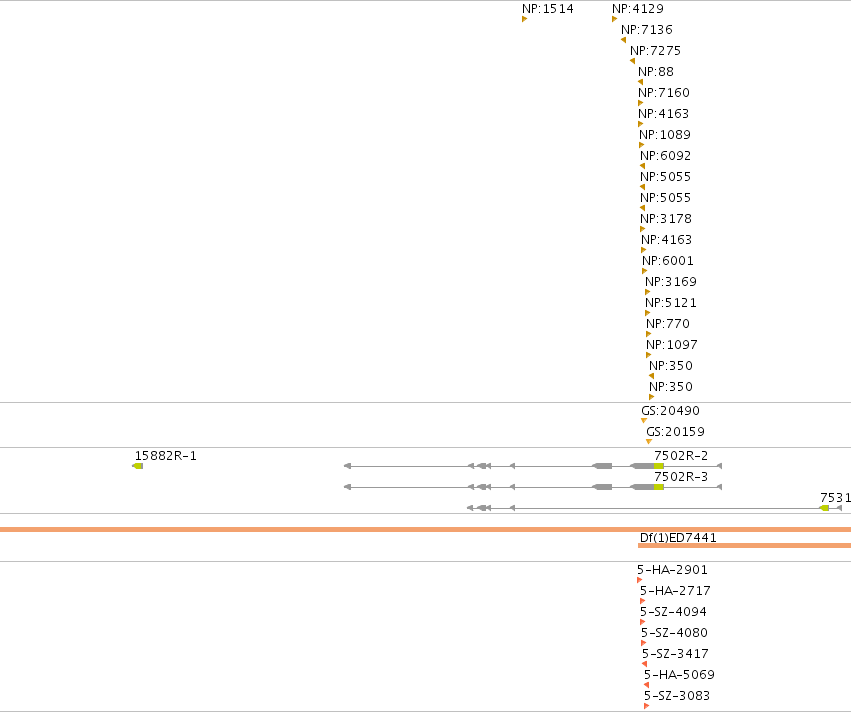Pick the triangle glyph under NP:7160
Image resolution: width=851 pixels, height=712 pixels.
pos(640,103)
